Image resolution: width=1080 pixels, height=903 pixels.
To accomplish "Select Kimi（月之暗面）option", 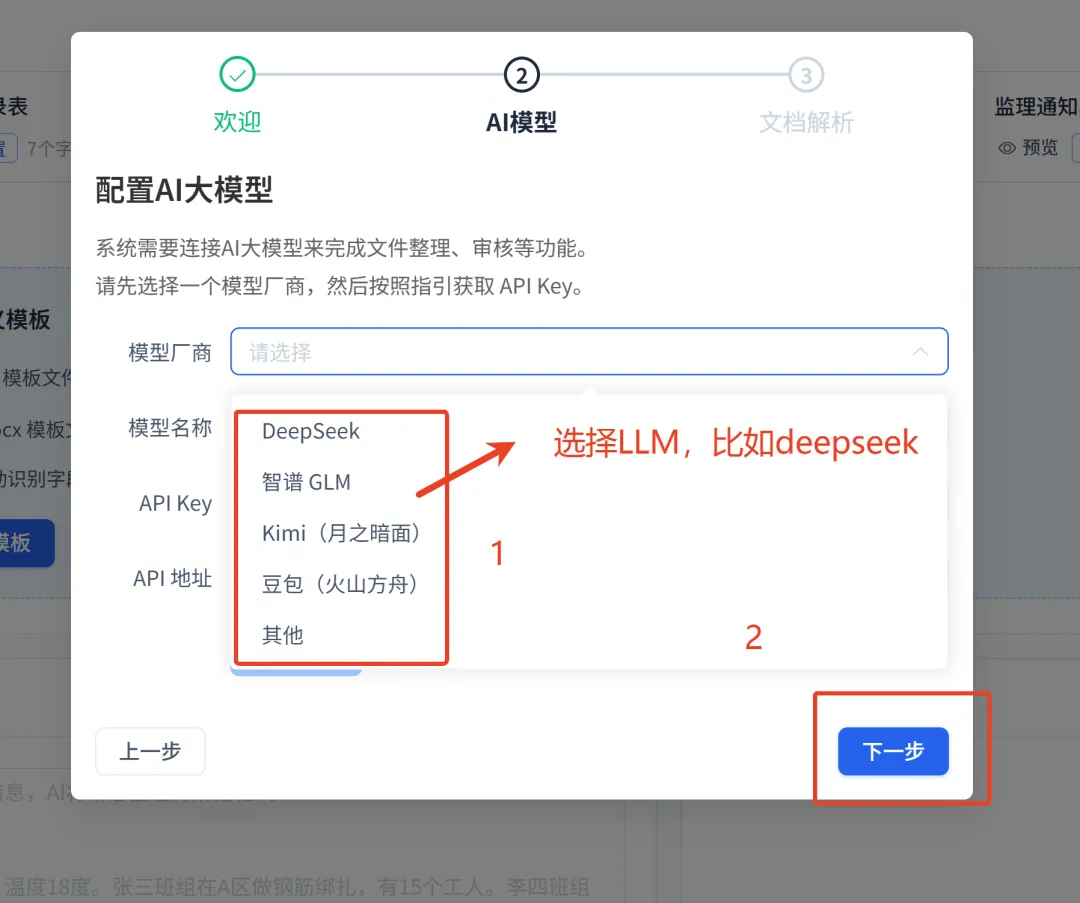I will coord(341,533).
